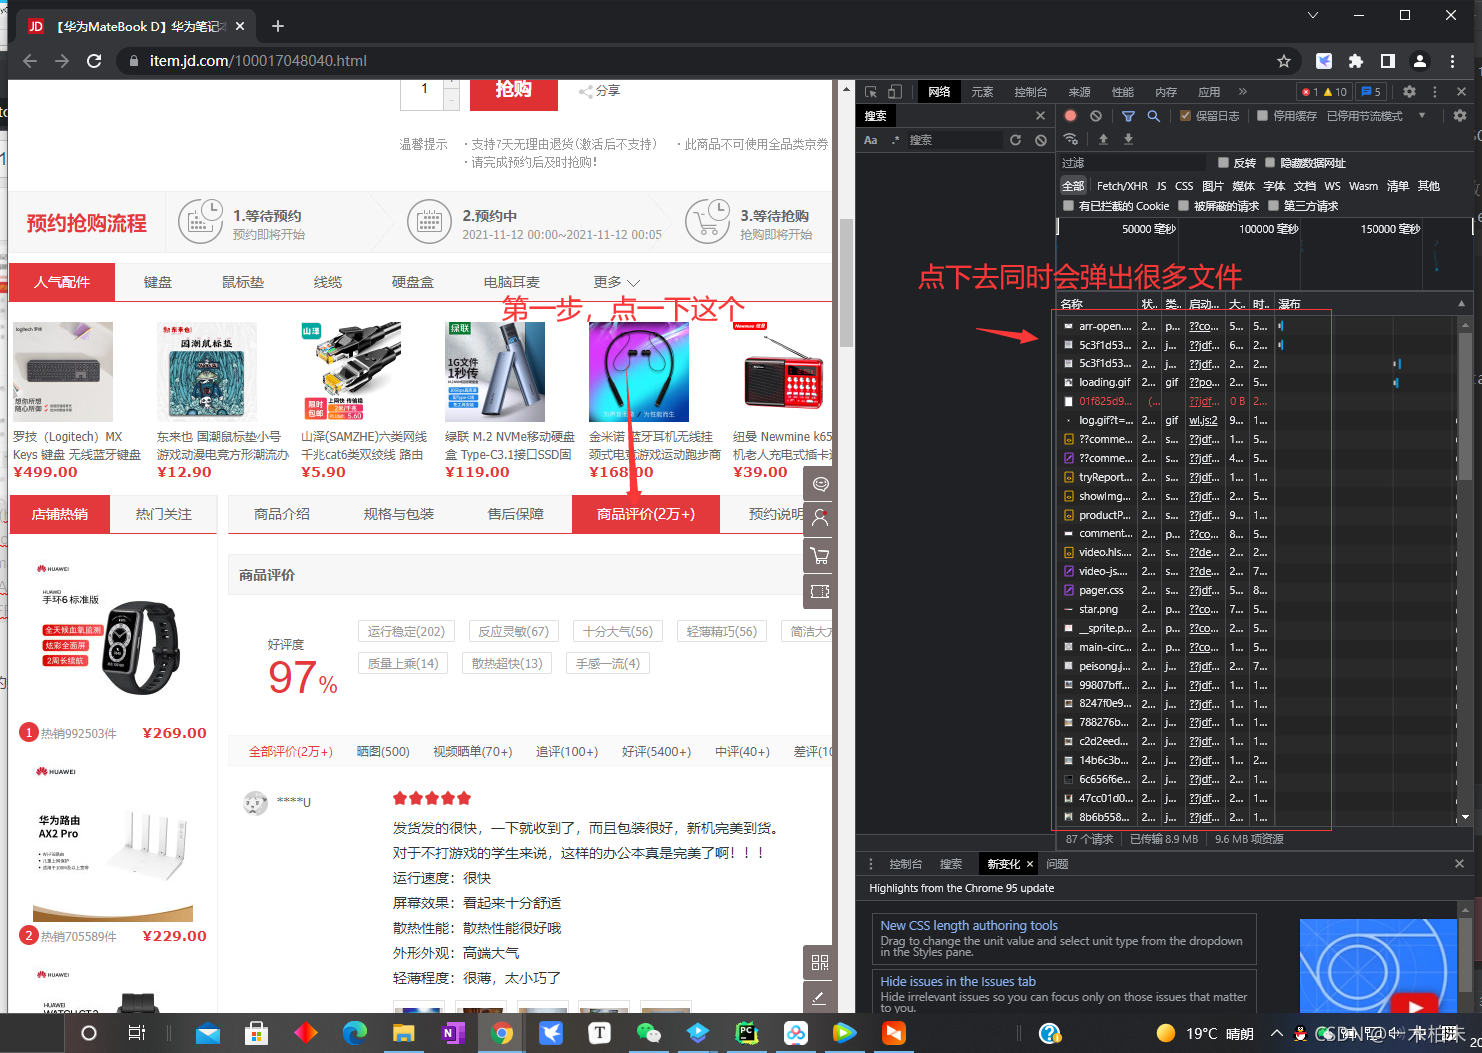Open the 商品评价(2万+) tab
1482x1053 pixels.
(646, 514)
